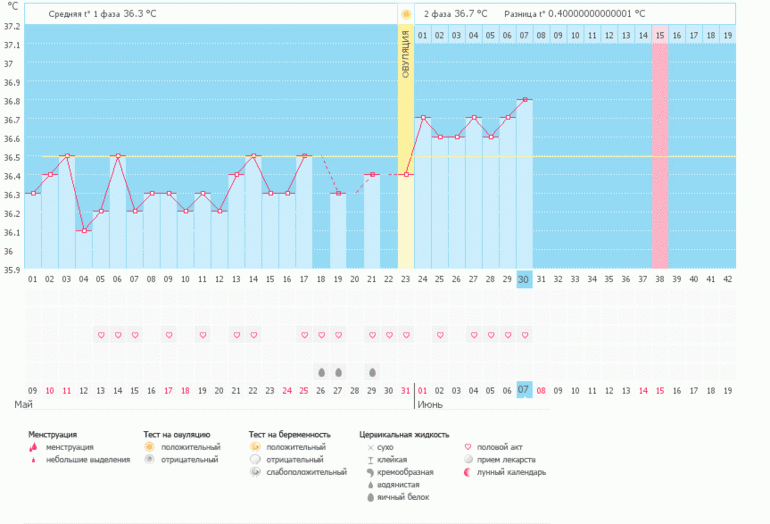Click the intercourse heart icon on cycle day 17
Image resolution: width=770 pixels, height=524 pixels.
[304, 335]
